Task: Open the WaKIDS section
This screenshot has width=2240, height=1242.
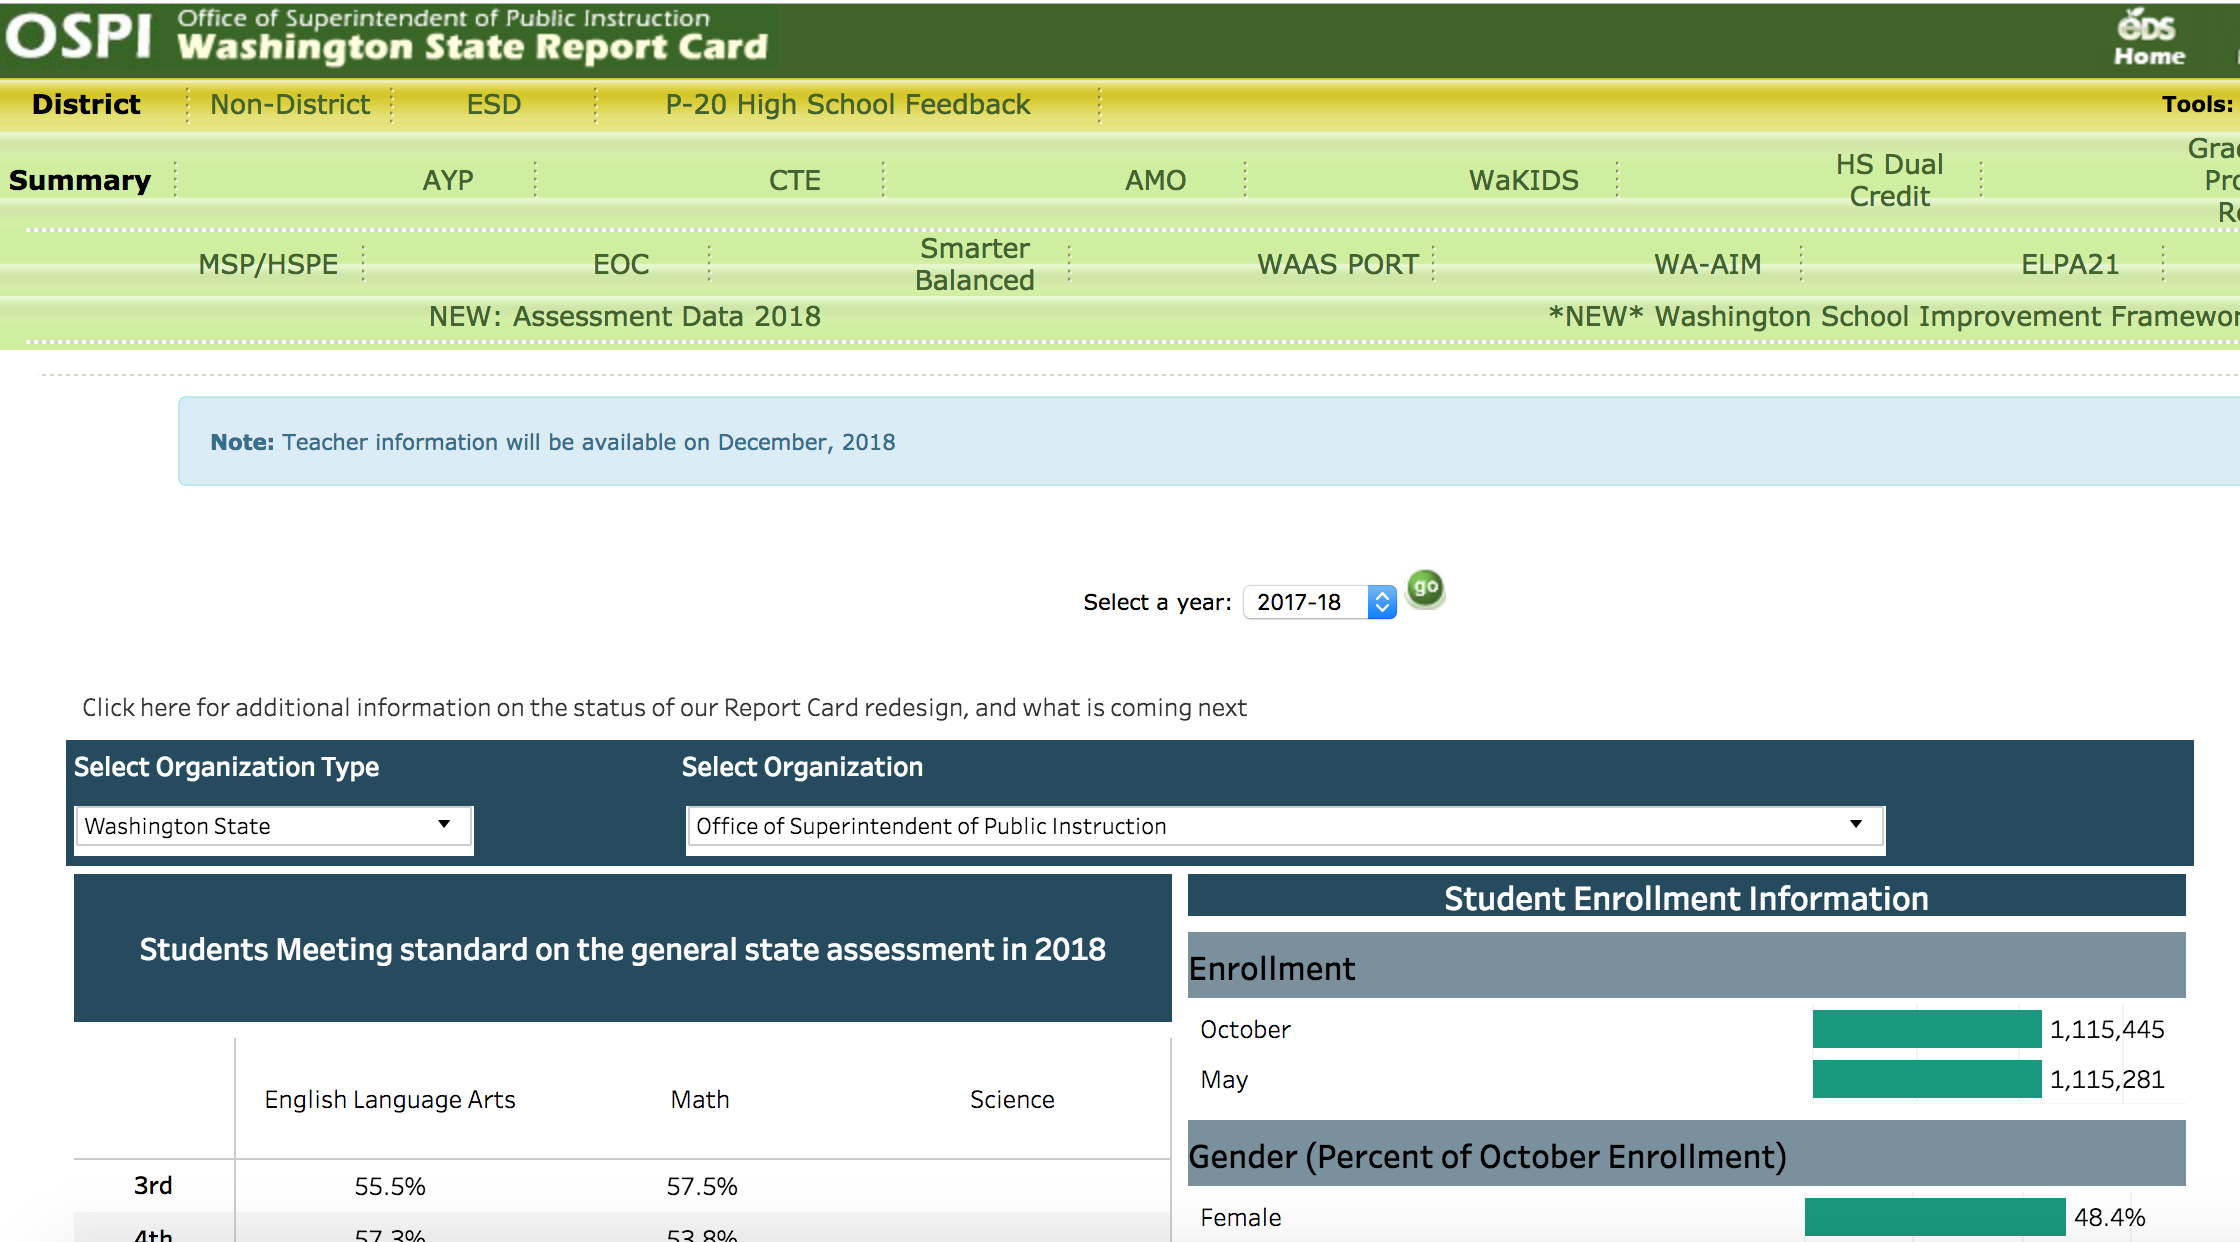Action: coord(1523,180)
